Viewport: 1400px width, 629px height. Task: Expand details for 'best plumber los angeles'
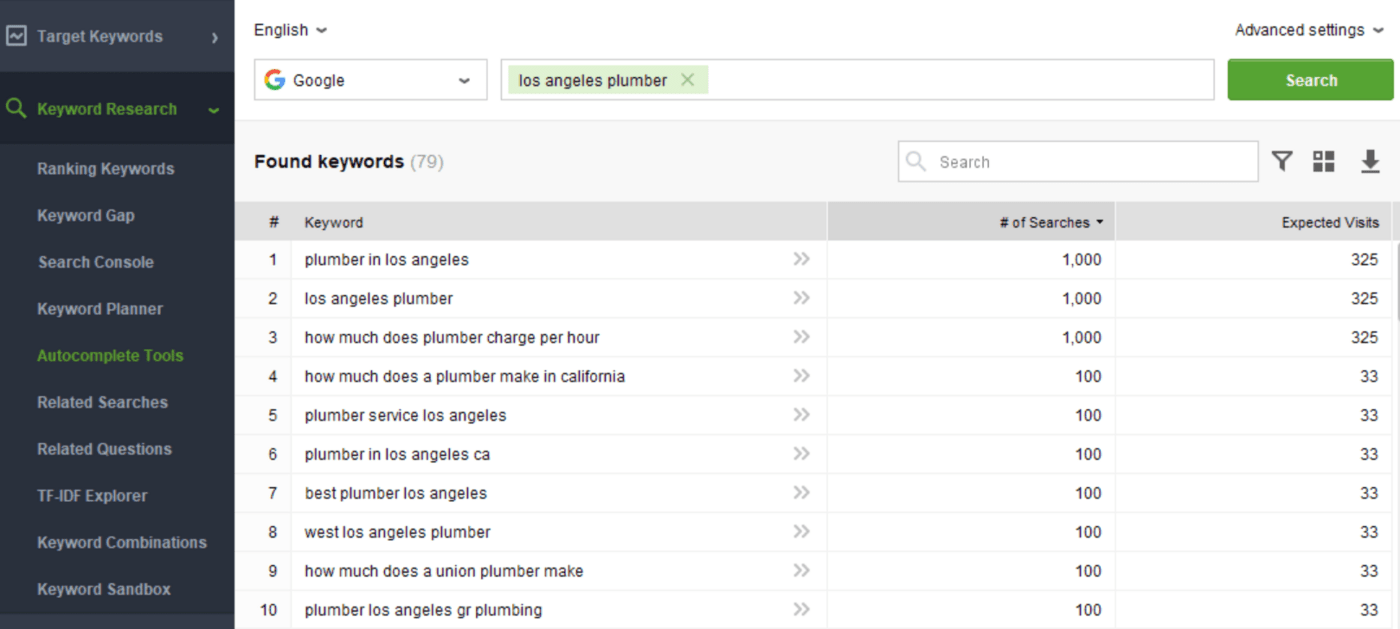click(800, 492)
